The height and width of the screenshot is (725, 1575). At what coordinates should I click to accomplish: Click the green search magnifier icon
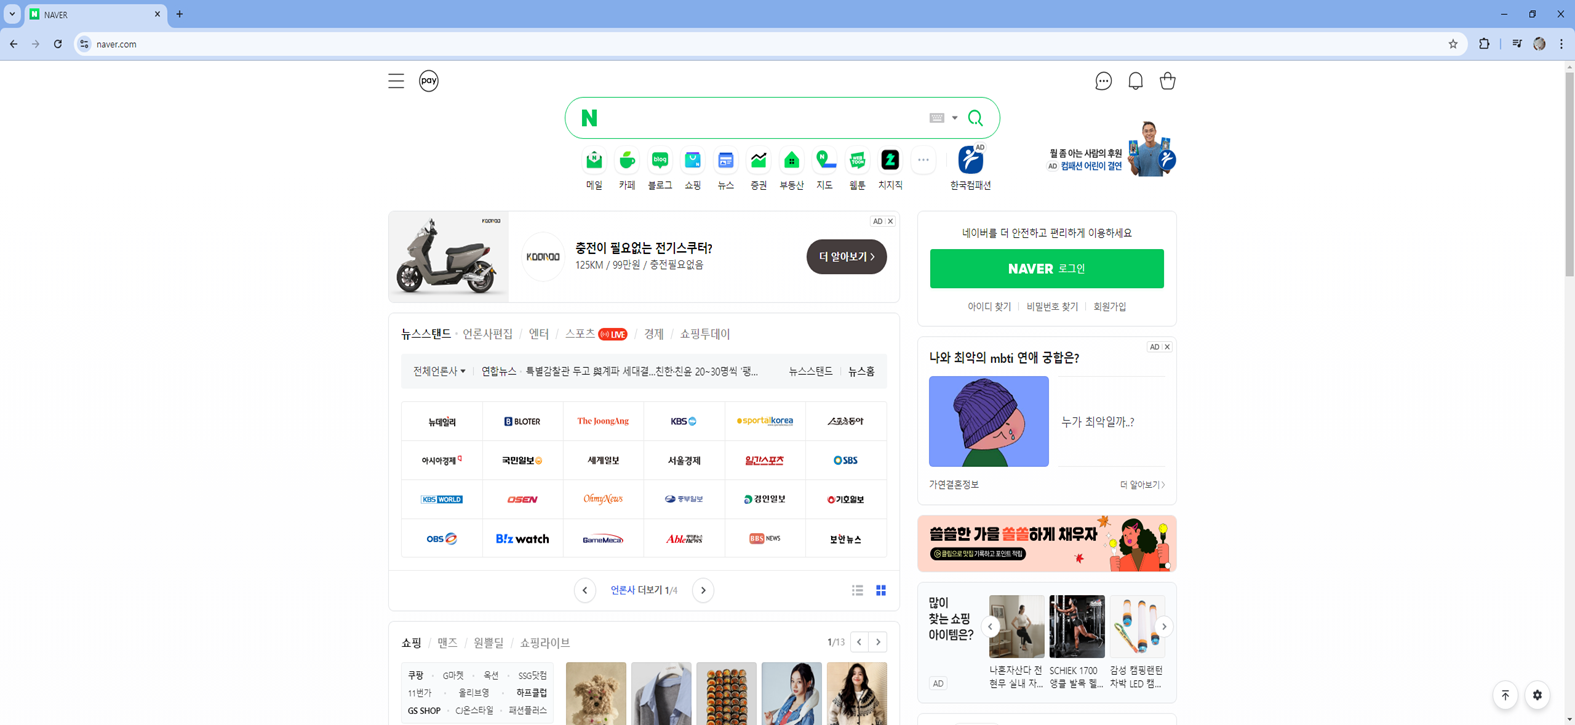coord(976,118)
